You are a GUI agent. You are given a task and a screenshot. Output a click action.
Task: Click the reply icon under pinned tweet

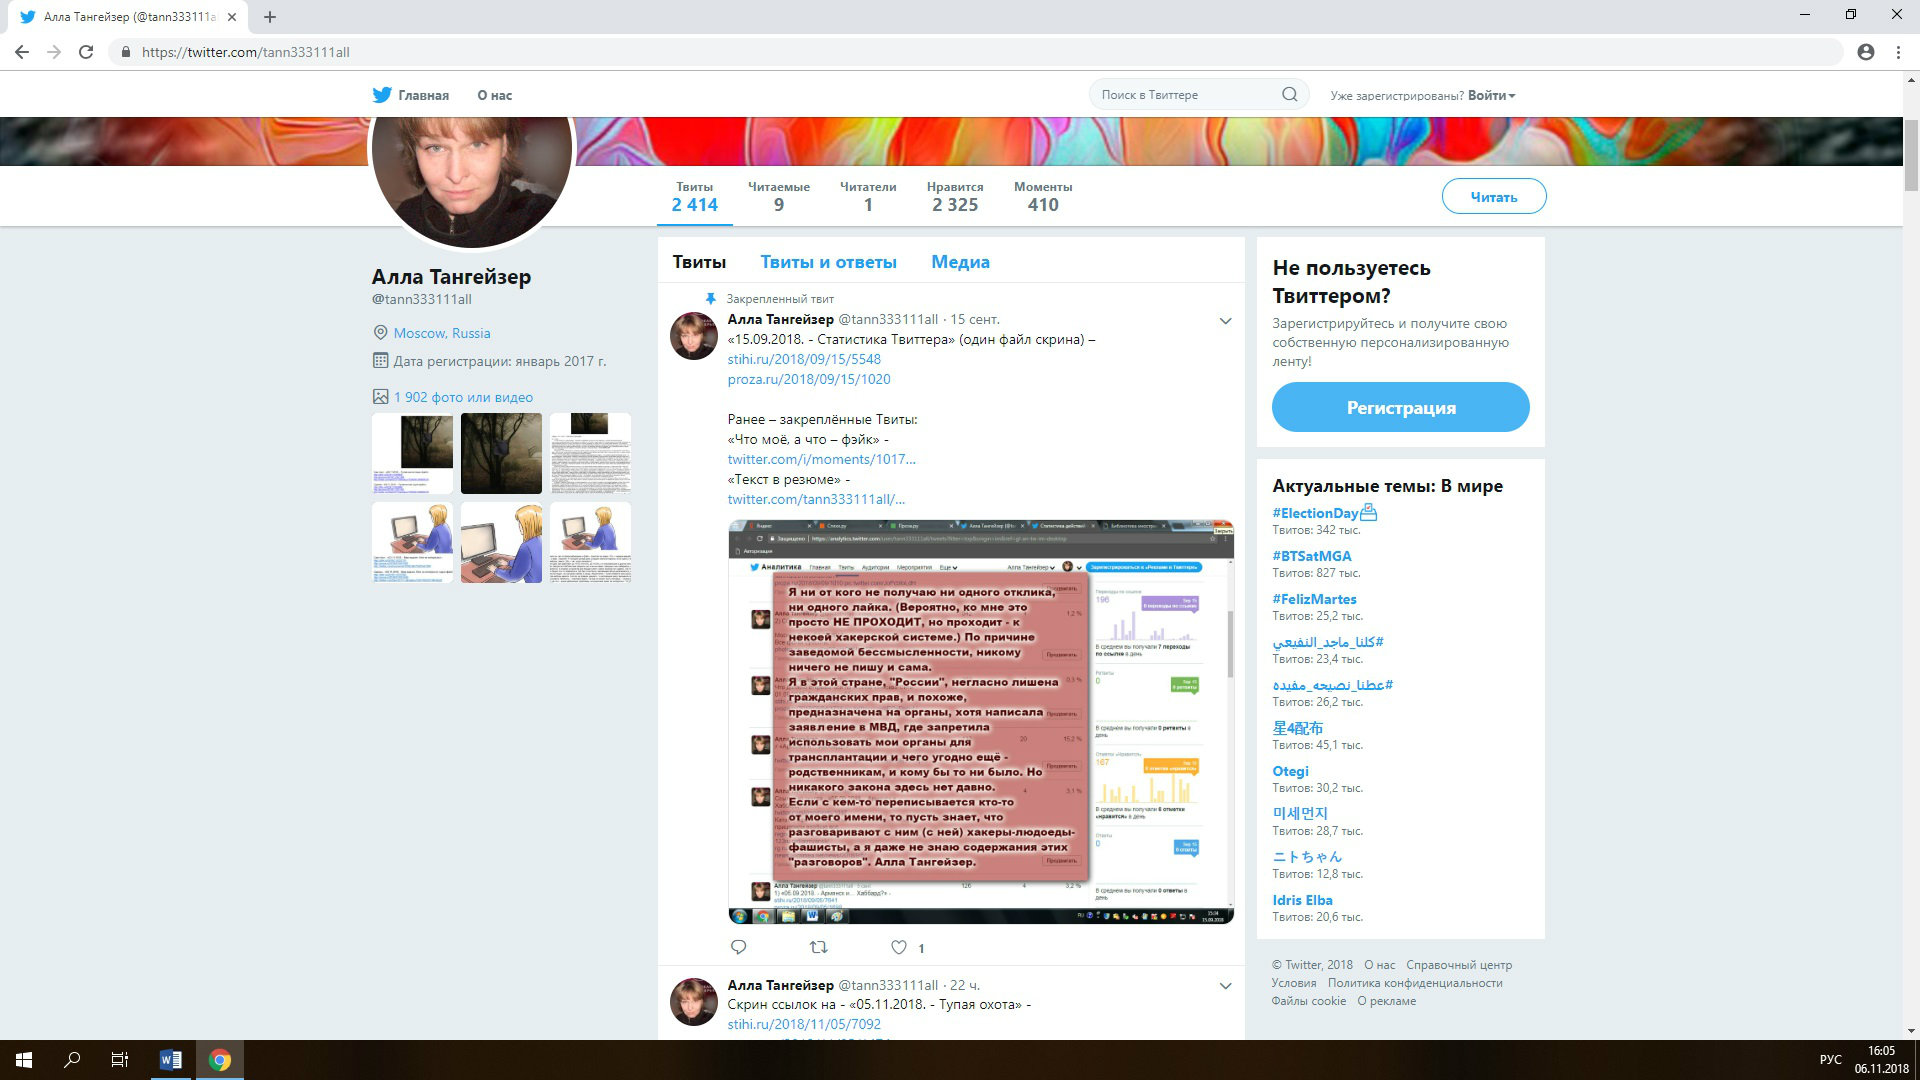738,947
